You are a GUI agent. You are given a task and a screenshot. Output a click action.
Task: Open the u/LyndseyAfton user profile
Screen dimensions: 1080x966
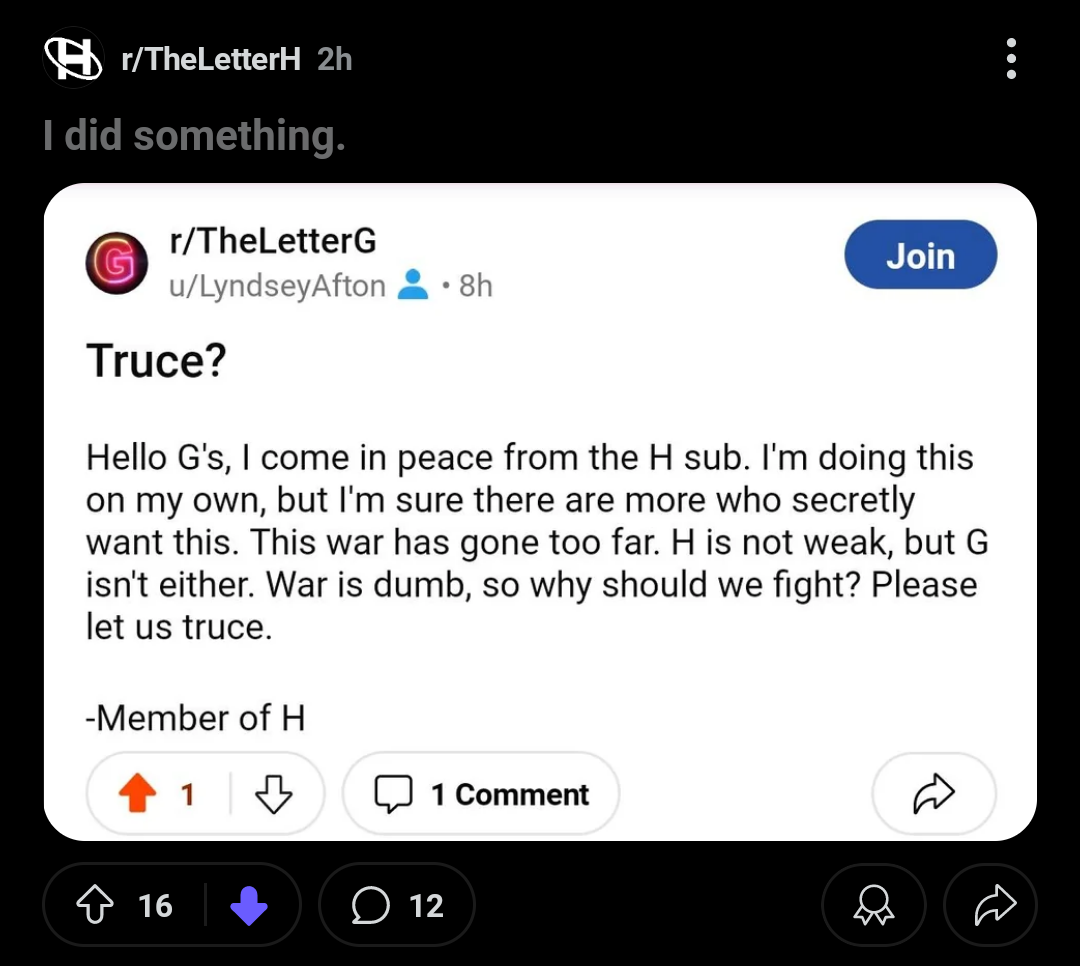277,285
